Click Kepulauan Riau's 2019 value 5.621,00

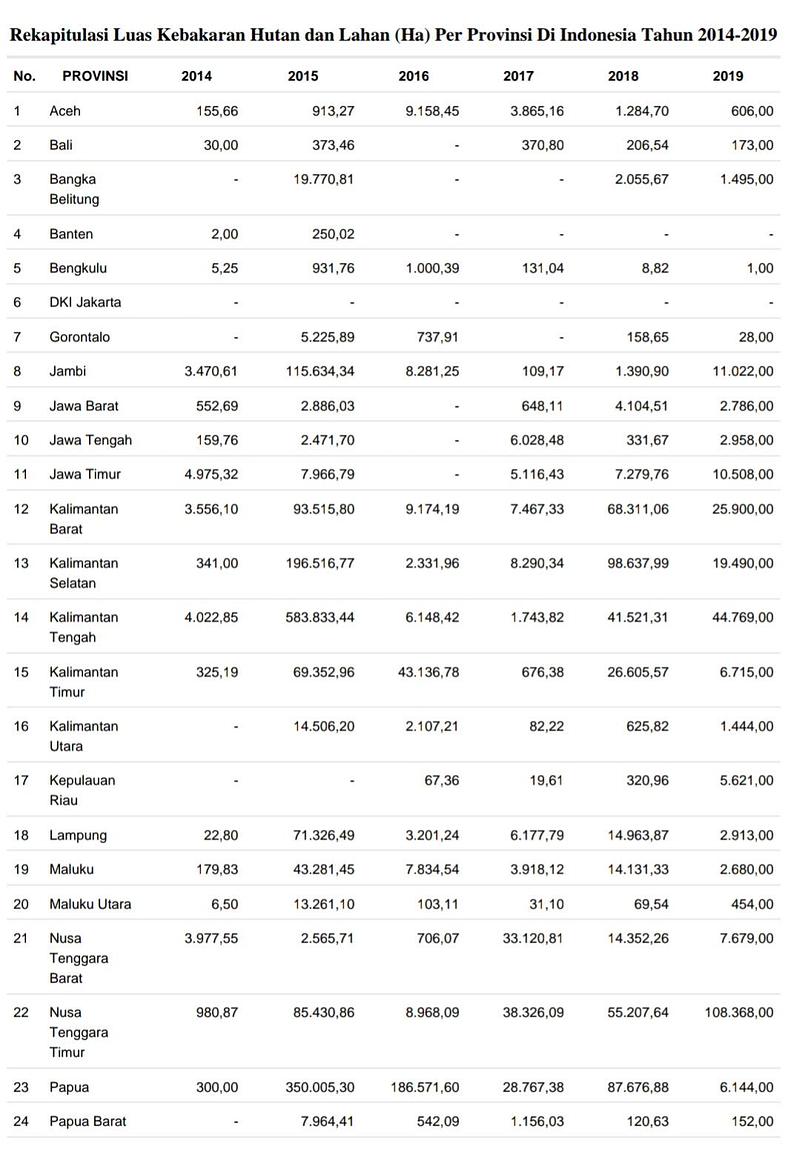click(740, 780)
